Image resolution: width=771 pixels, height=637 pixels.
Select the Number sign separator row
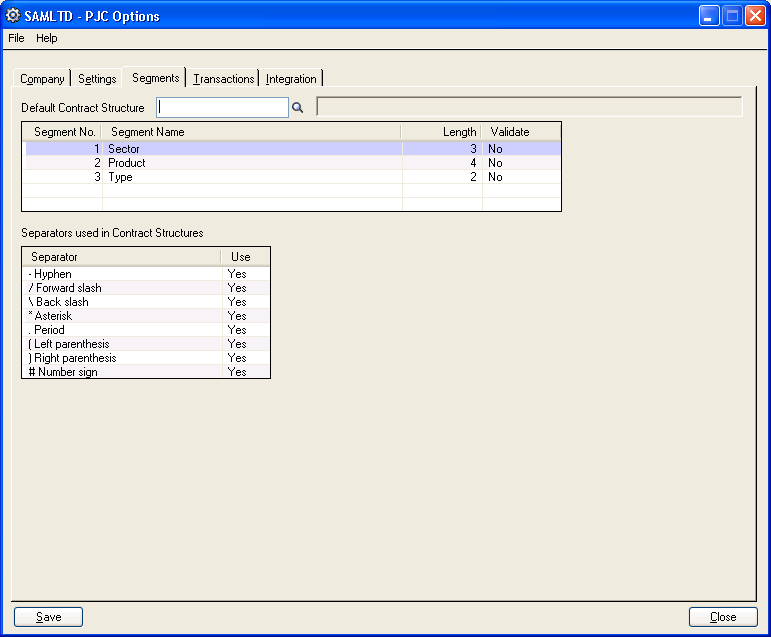coord(146,371)
